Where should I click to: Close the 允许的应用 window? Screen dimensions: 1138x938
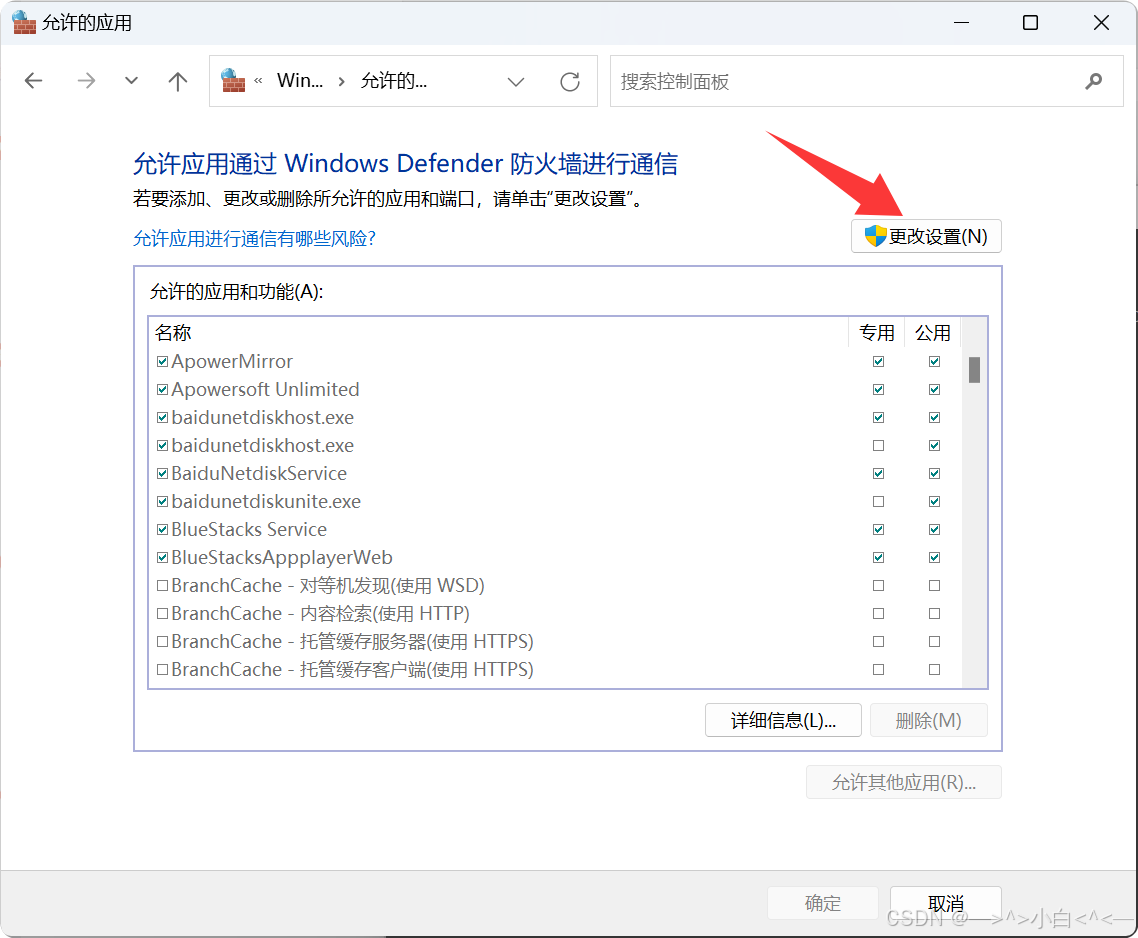coord(1101,23)
